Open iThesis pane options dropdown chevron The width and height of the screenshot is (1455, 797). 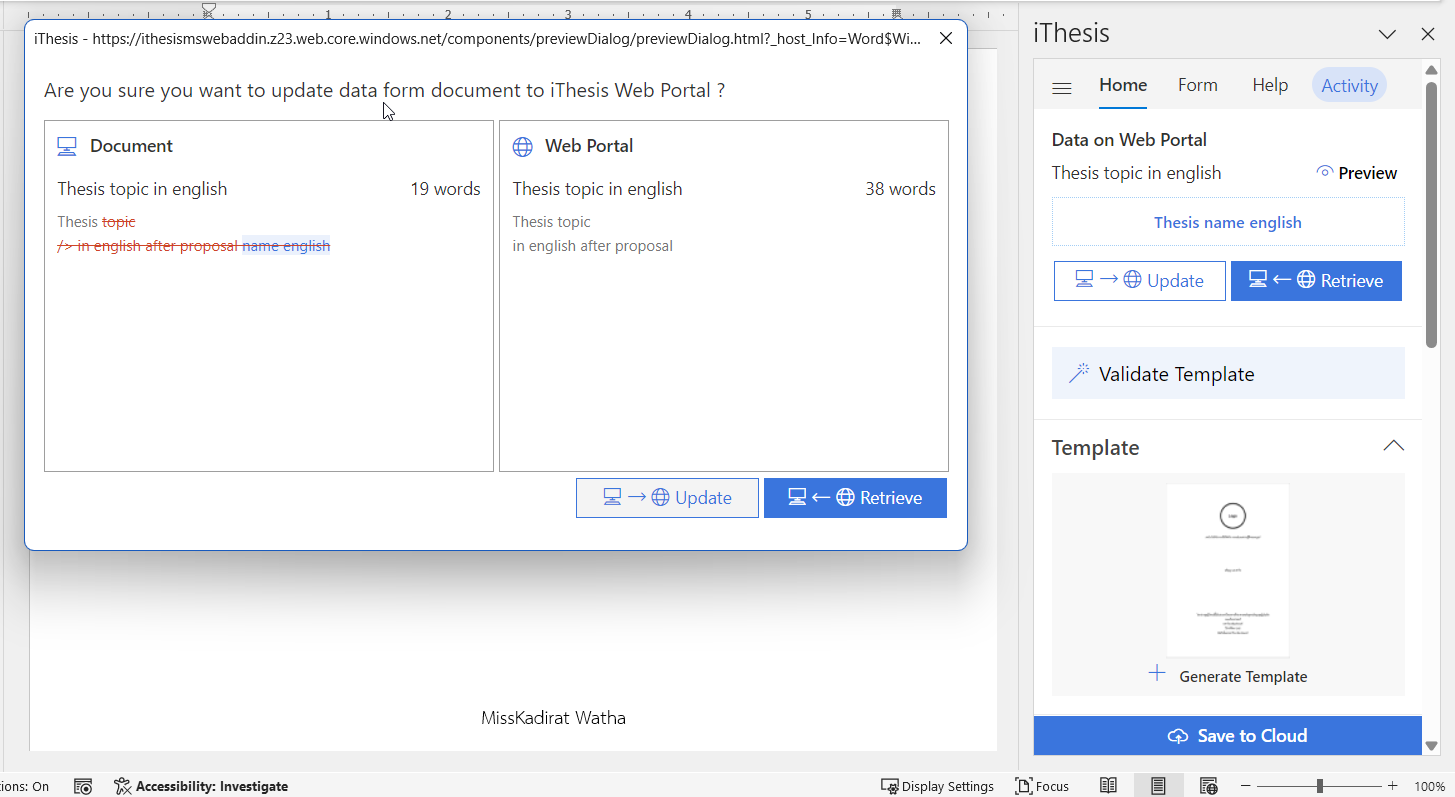(x=1387, y=34)
